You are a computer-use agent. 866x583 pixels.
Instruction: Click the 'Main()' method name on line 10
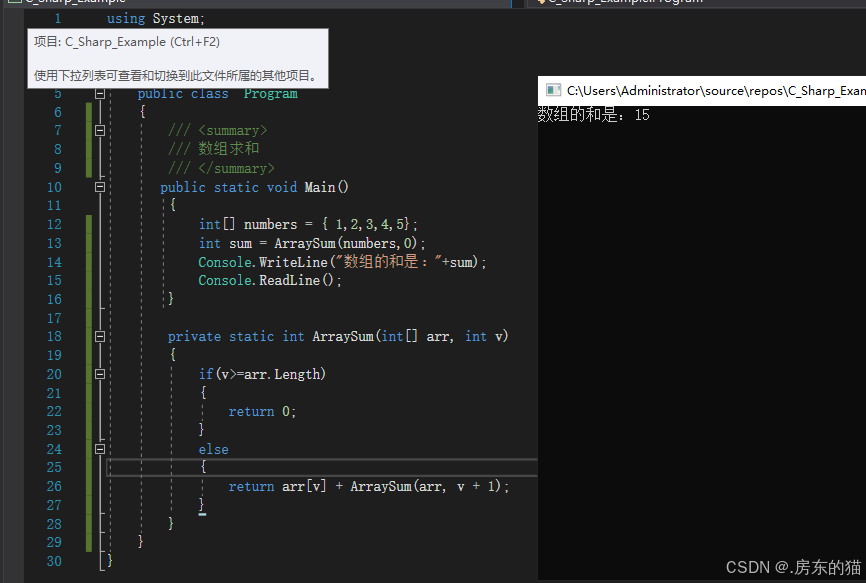click(326, 187)
